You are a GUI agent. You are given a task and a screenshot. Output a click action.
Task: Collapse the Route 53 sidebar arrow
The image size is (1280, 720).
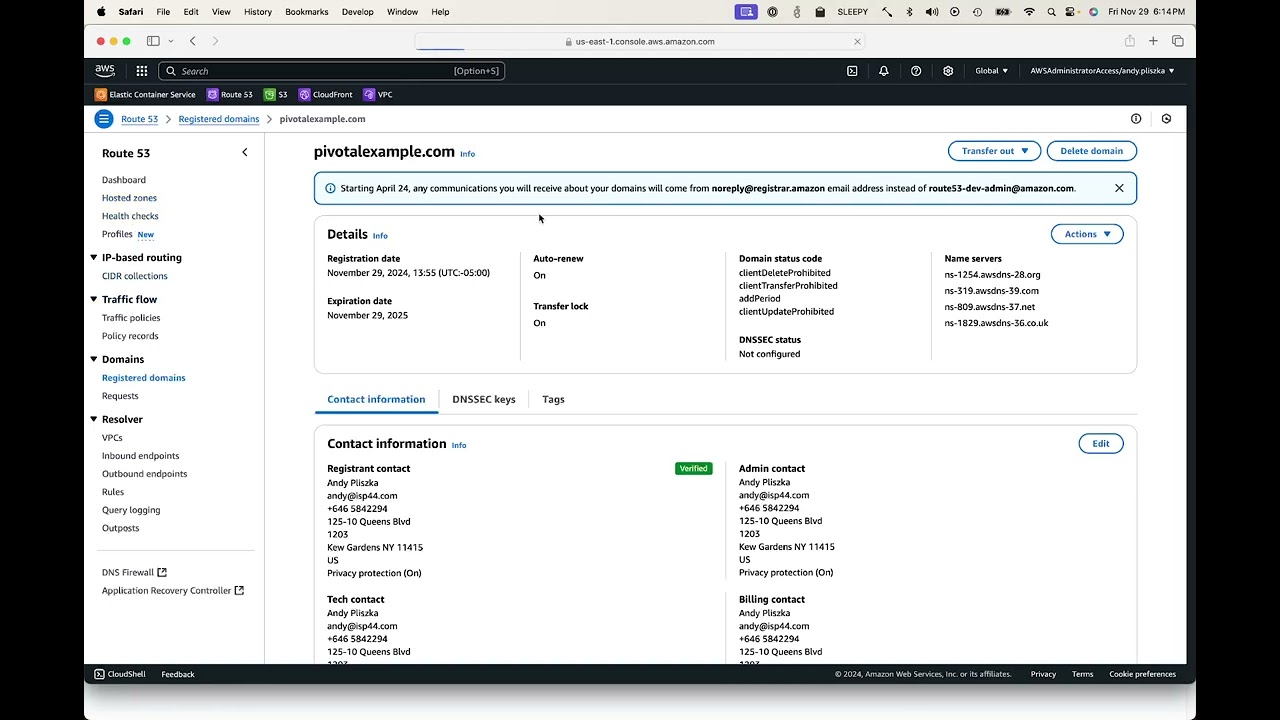point(245,152)
